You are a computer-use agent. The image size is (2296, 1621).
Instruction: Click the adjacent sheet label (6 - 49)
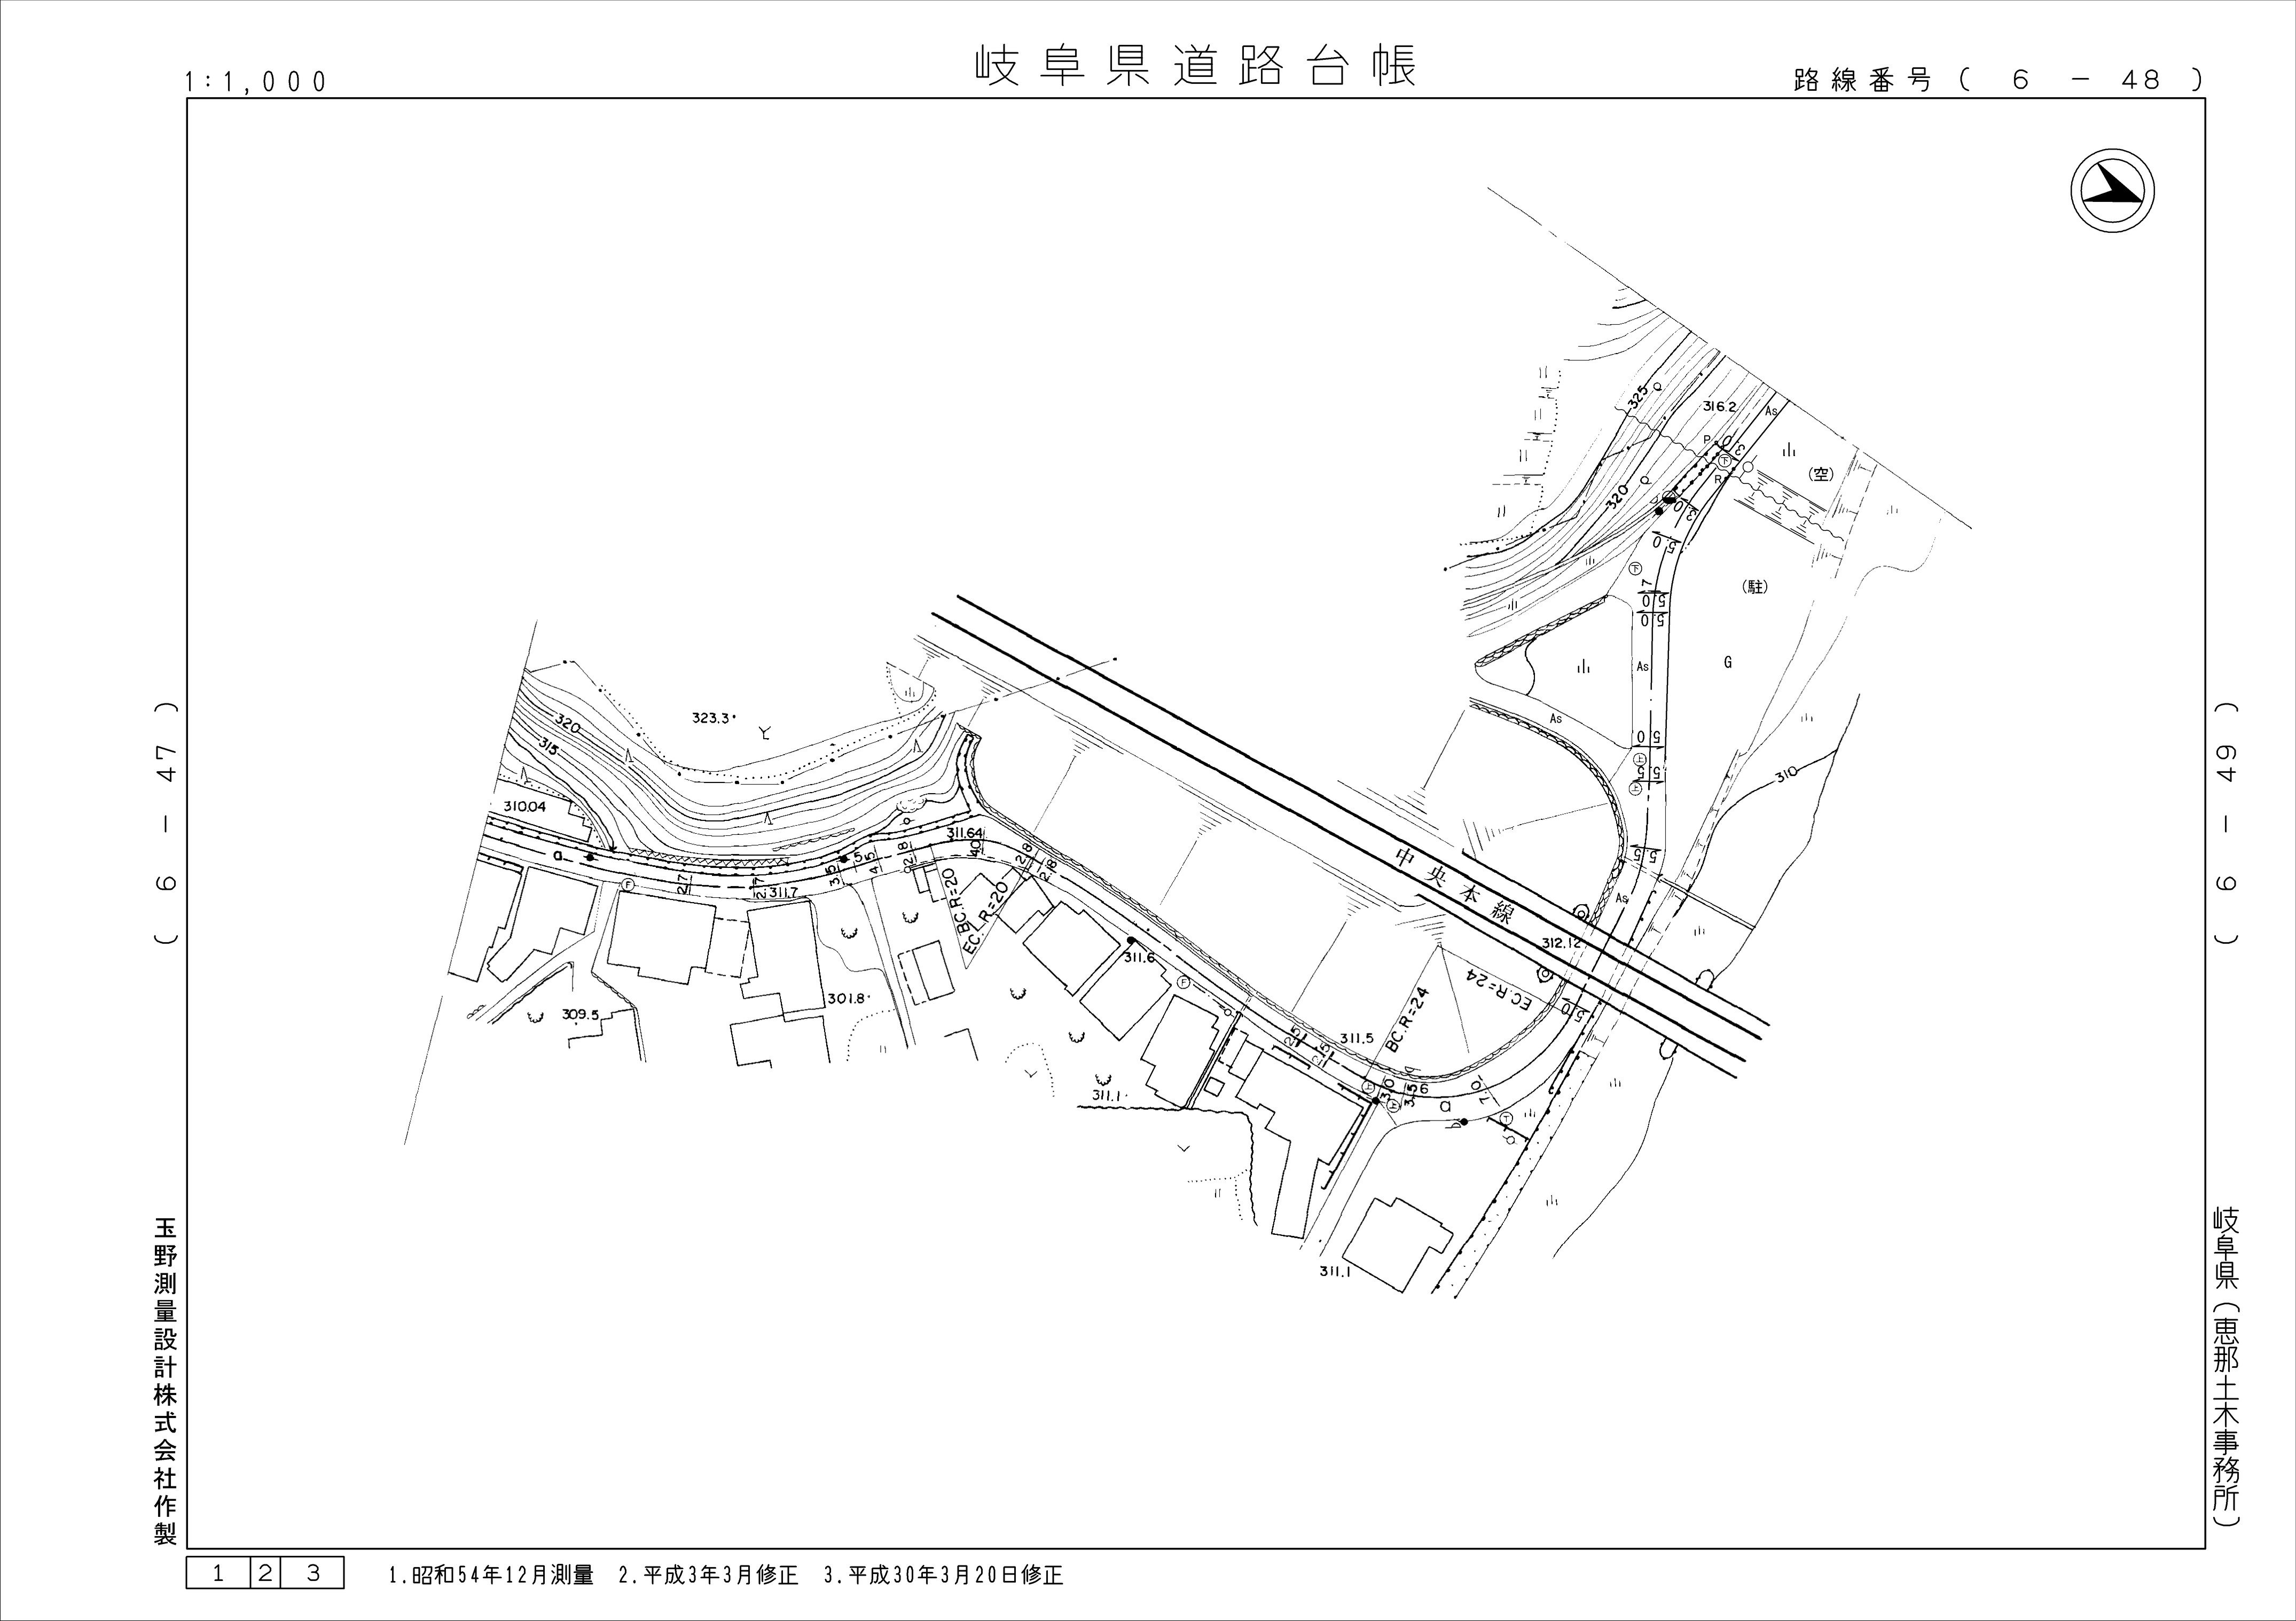click(x=2226, y=822)
